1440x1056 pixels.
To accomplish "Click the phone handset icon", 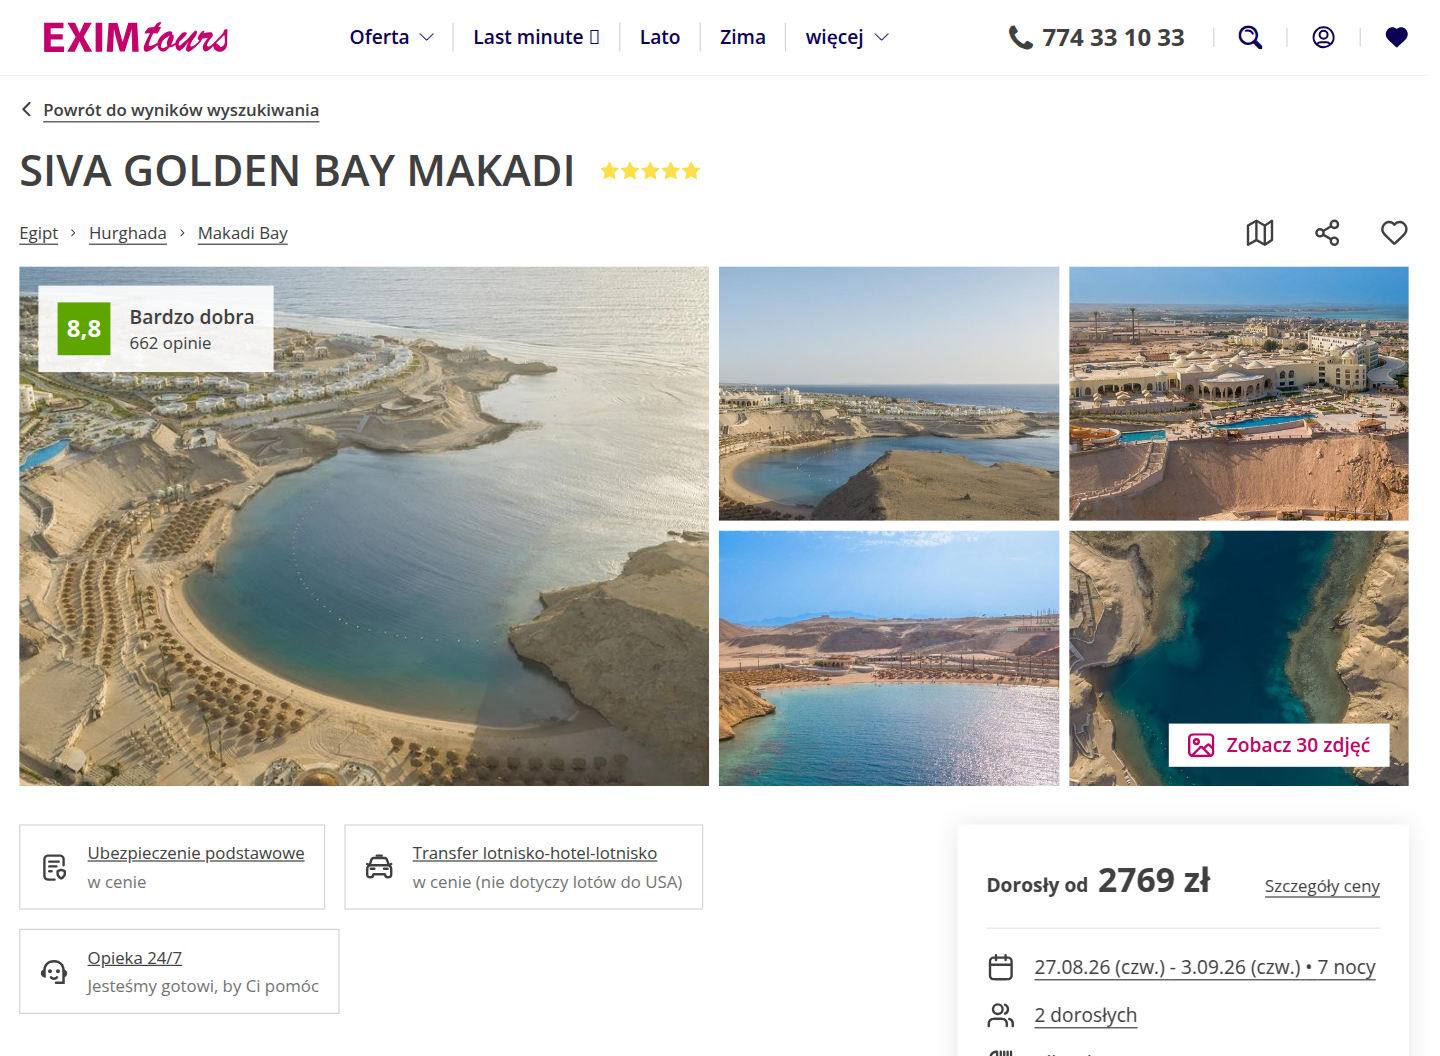I will 1020,38.
